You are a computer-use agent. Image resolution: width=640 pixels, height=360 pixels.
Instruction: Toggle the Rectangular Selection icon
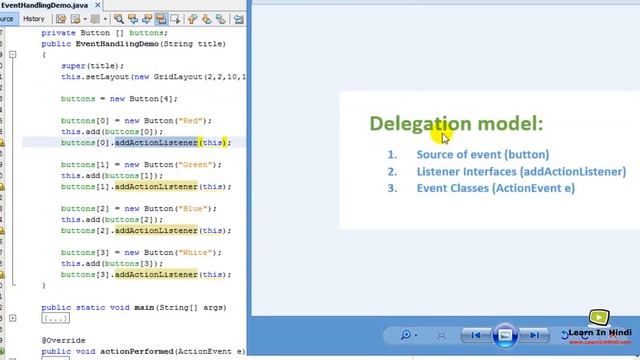[175, 19]
